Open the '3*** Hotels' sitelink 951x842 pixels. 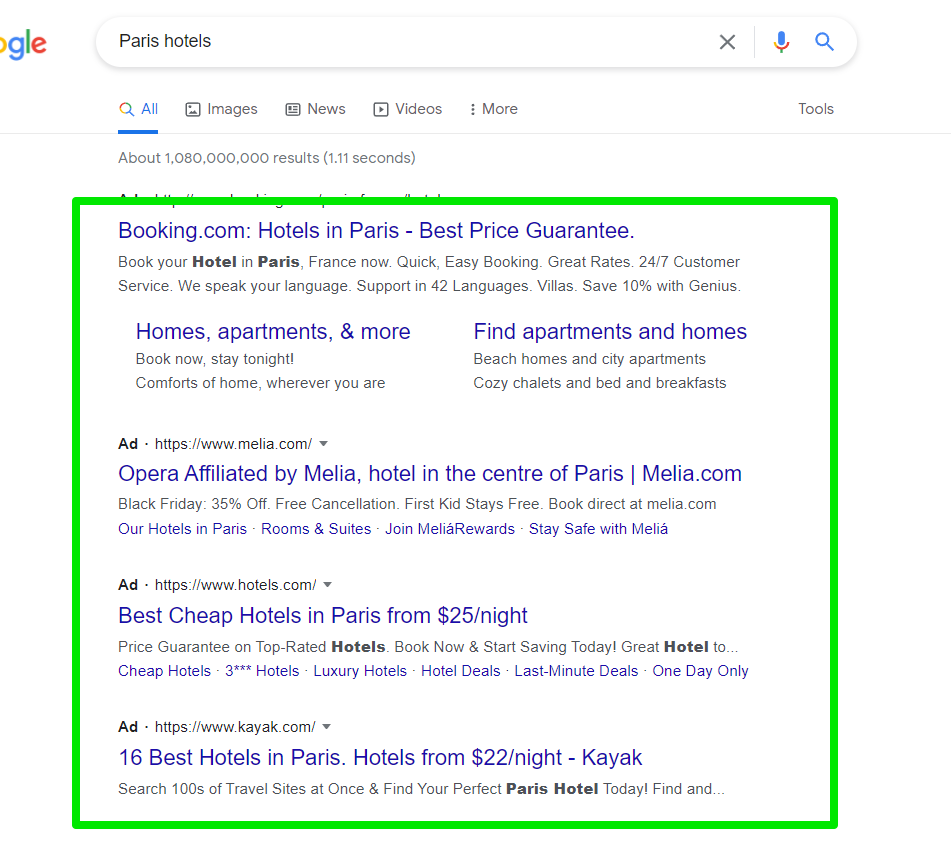tap(262, 671)
